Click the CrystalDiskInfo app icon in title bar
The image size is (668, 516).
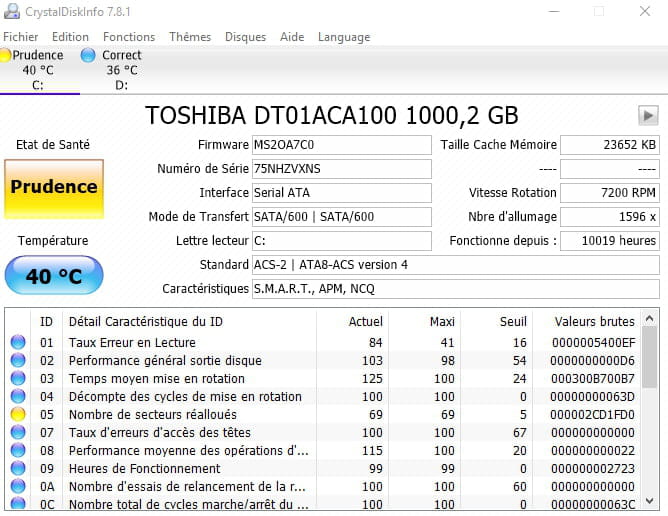coord(12,12)
